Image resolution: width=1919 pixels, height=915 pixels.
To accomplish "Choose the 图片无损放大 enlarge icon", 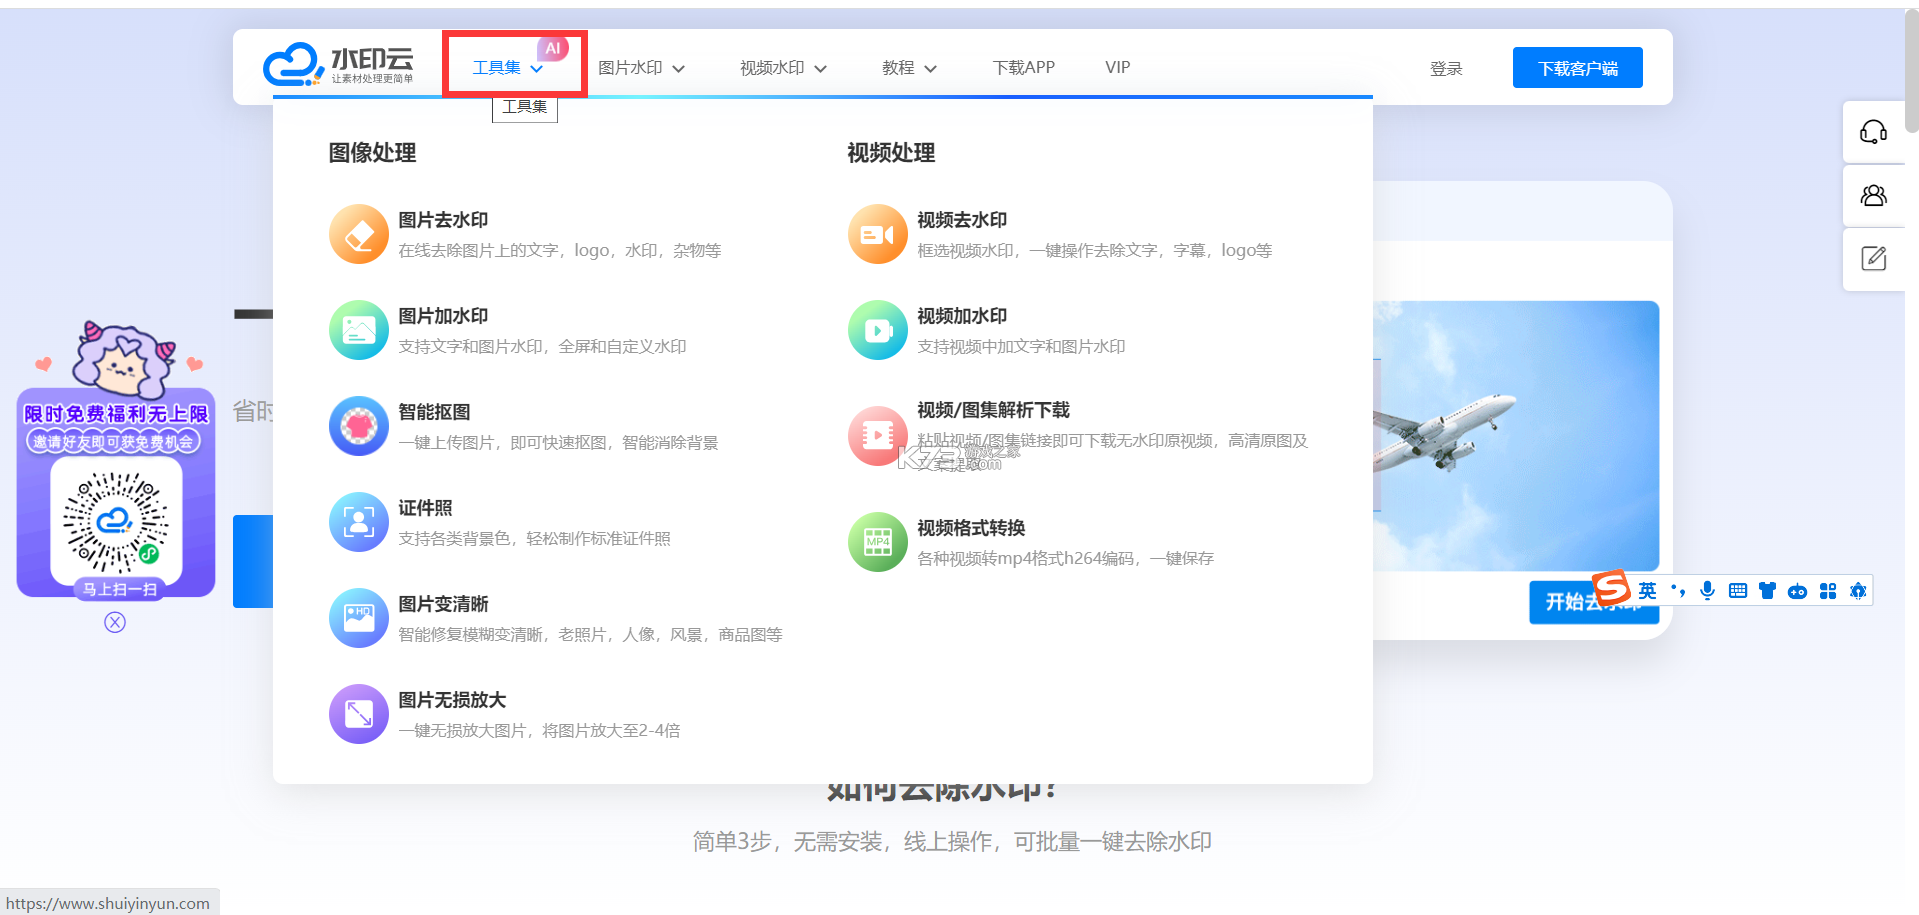I will (x=359, y=714).
